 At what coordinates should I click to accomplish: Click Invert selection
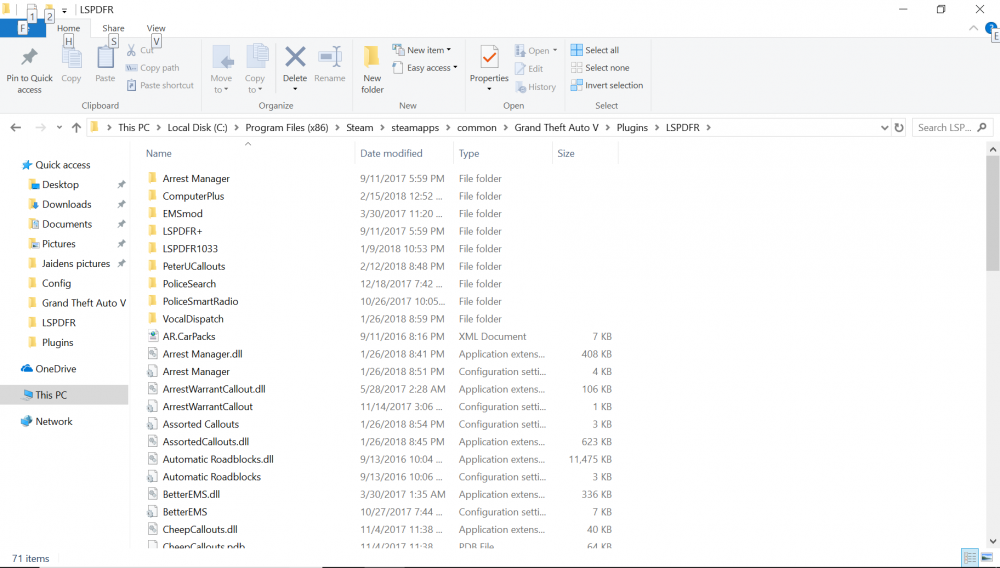pyautogui.click(x=607, y=85)
